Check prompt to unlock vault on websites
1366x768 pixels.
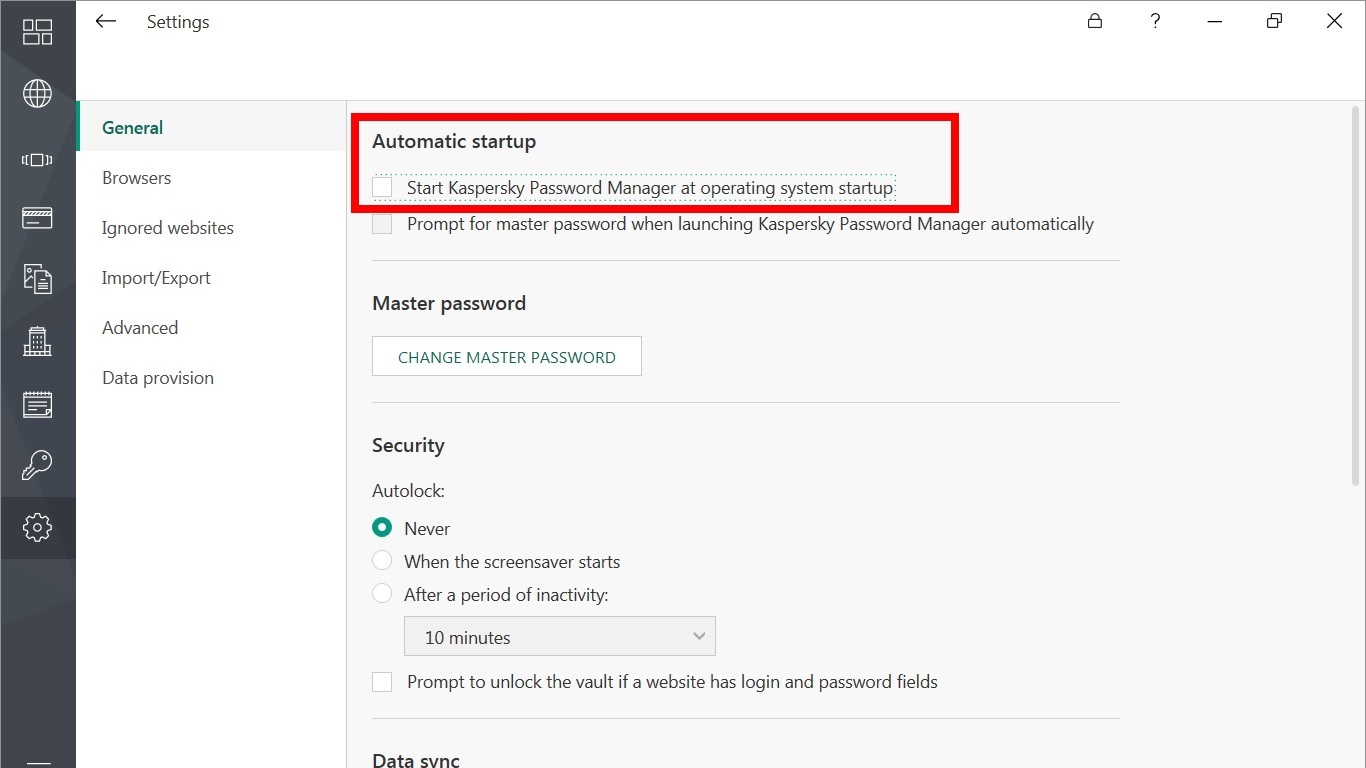coord(382,682)
